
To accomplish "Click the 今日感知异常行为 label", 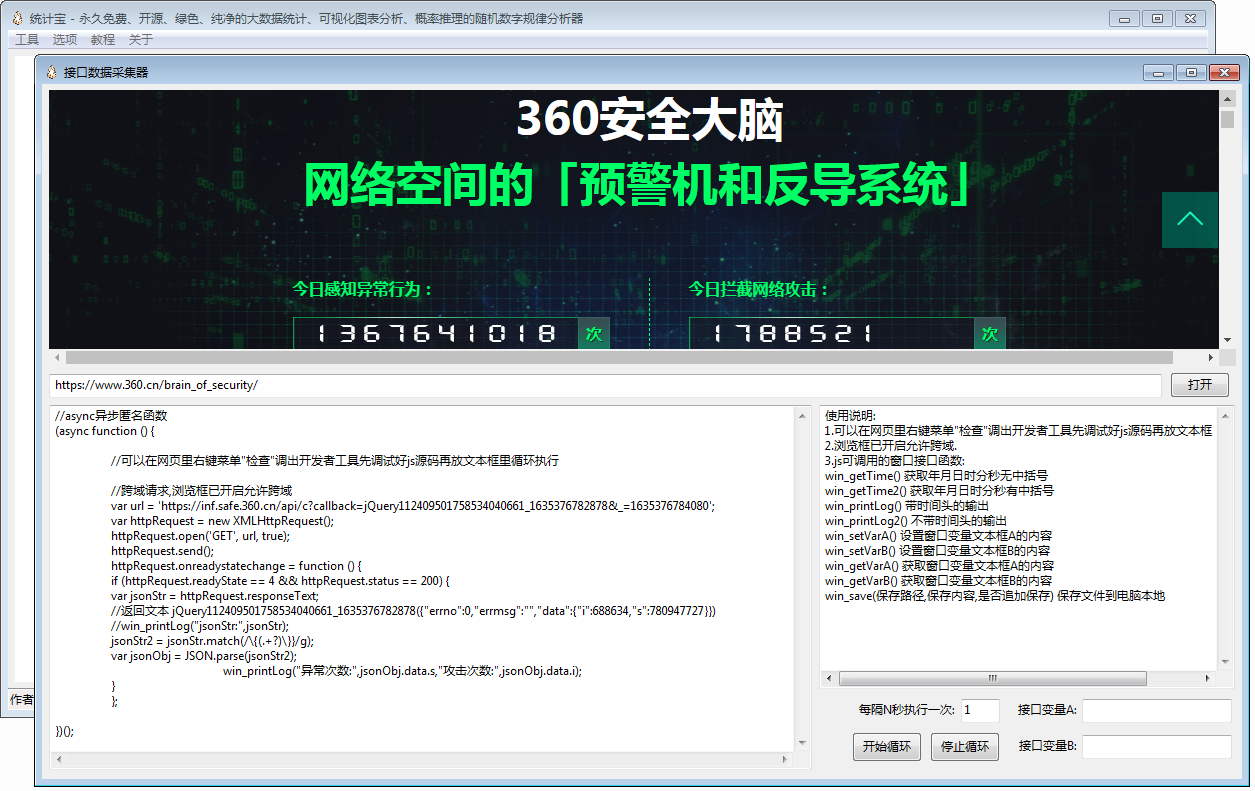I will [x=362, y=290].
